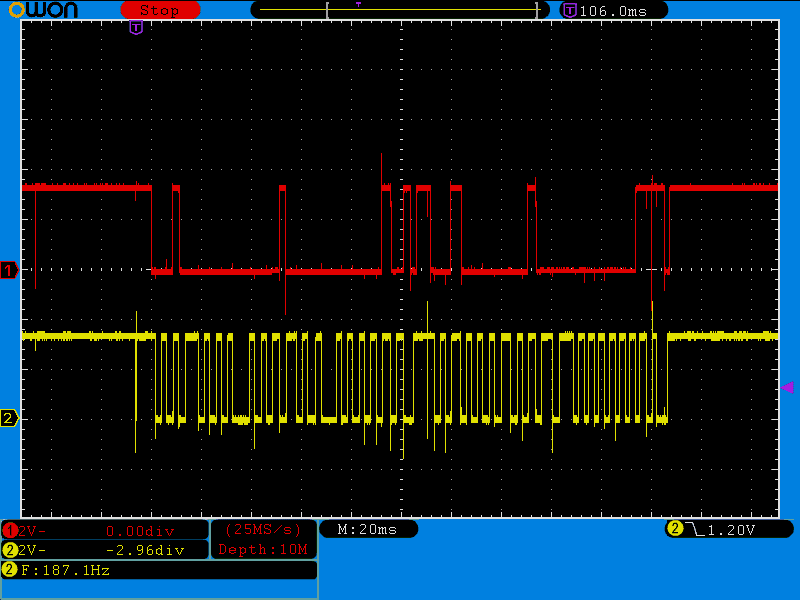800x600 pixels.
Task: Select the falling edge trigger slope symbol
Action: click(694, 529)
